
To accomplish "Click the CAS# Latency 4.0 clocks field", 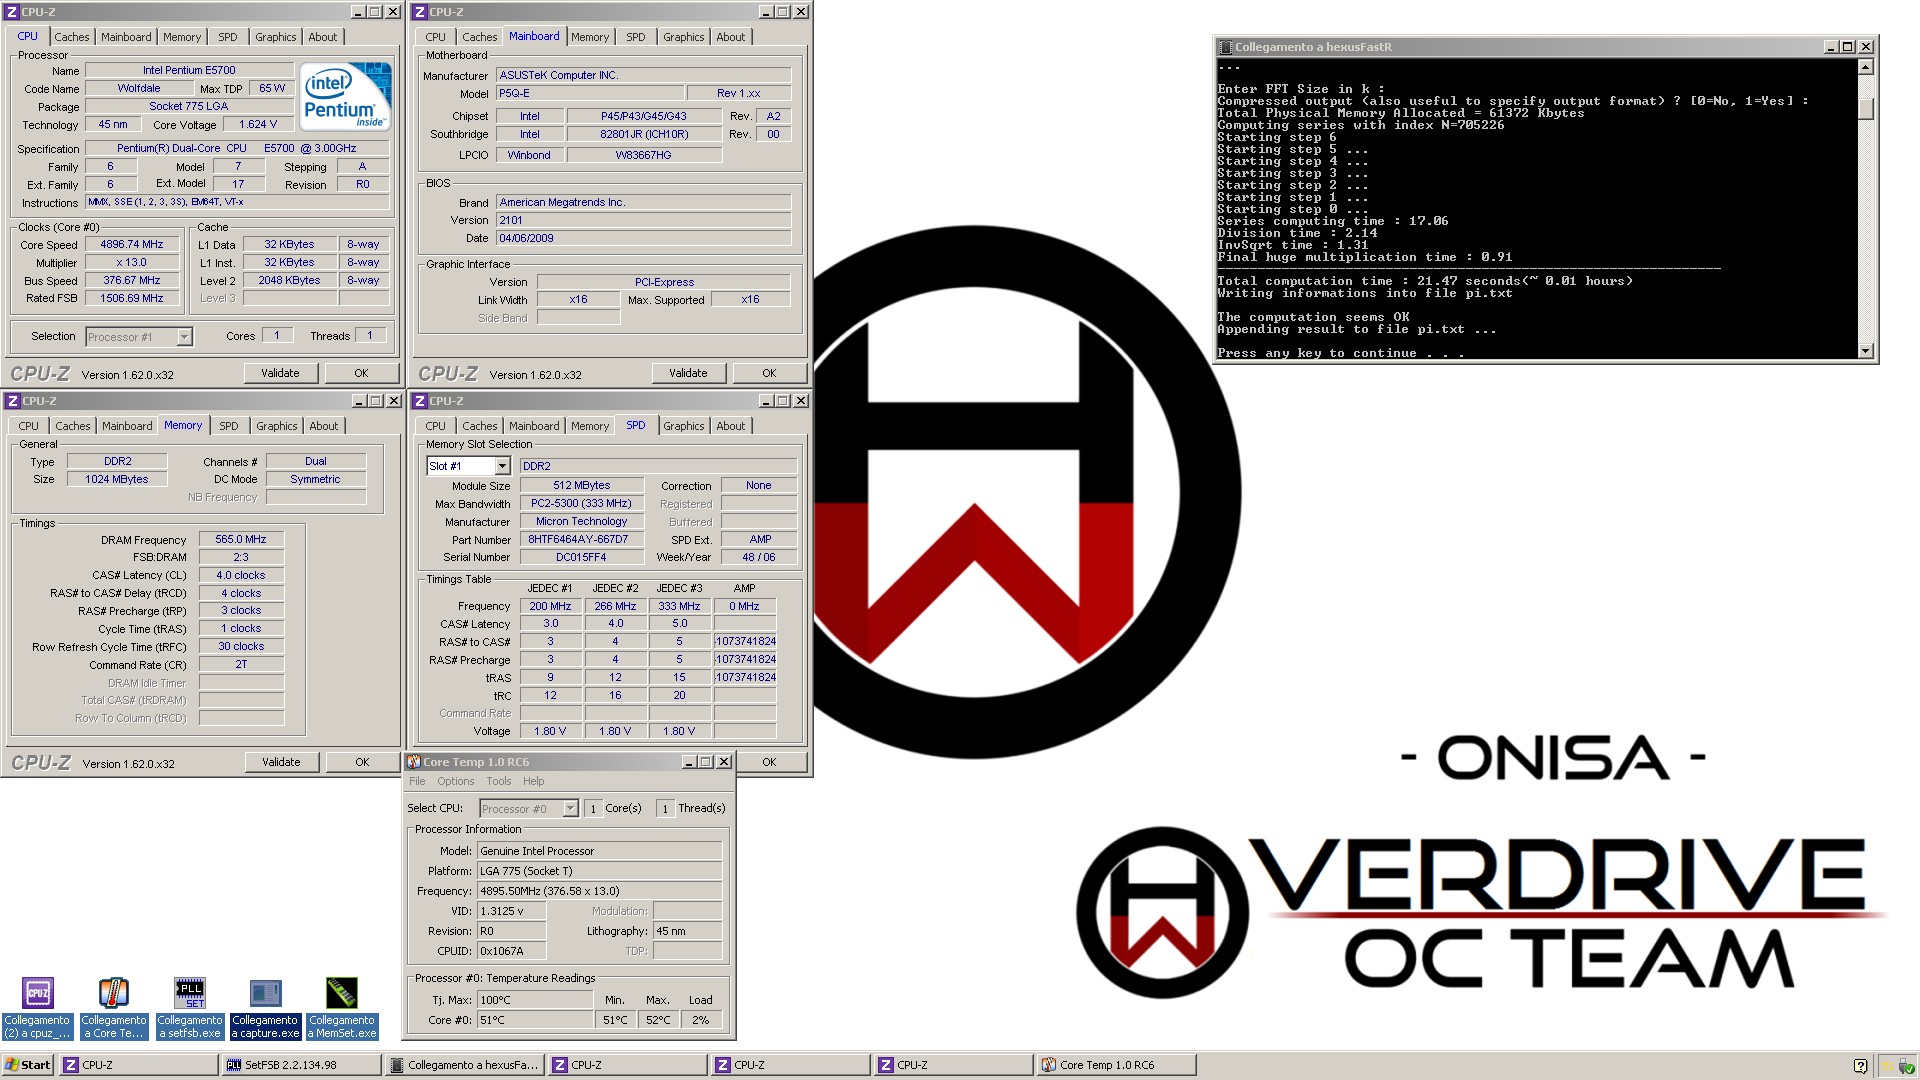I will click(x=241, y=576).
